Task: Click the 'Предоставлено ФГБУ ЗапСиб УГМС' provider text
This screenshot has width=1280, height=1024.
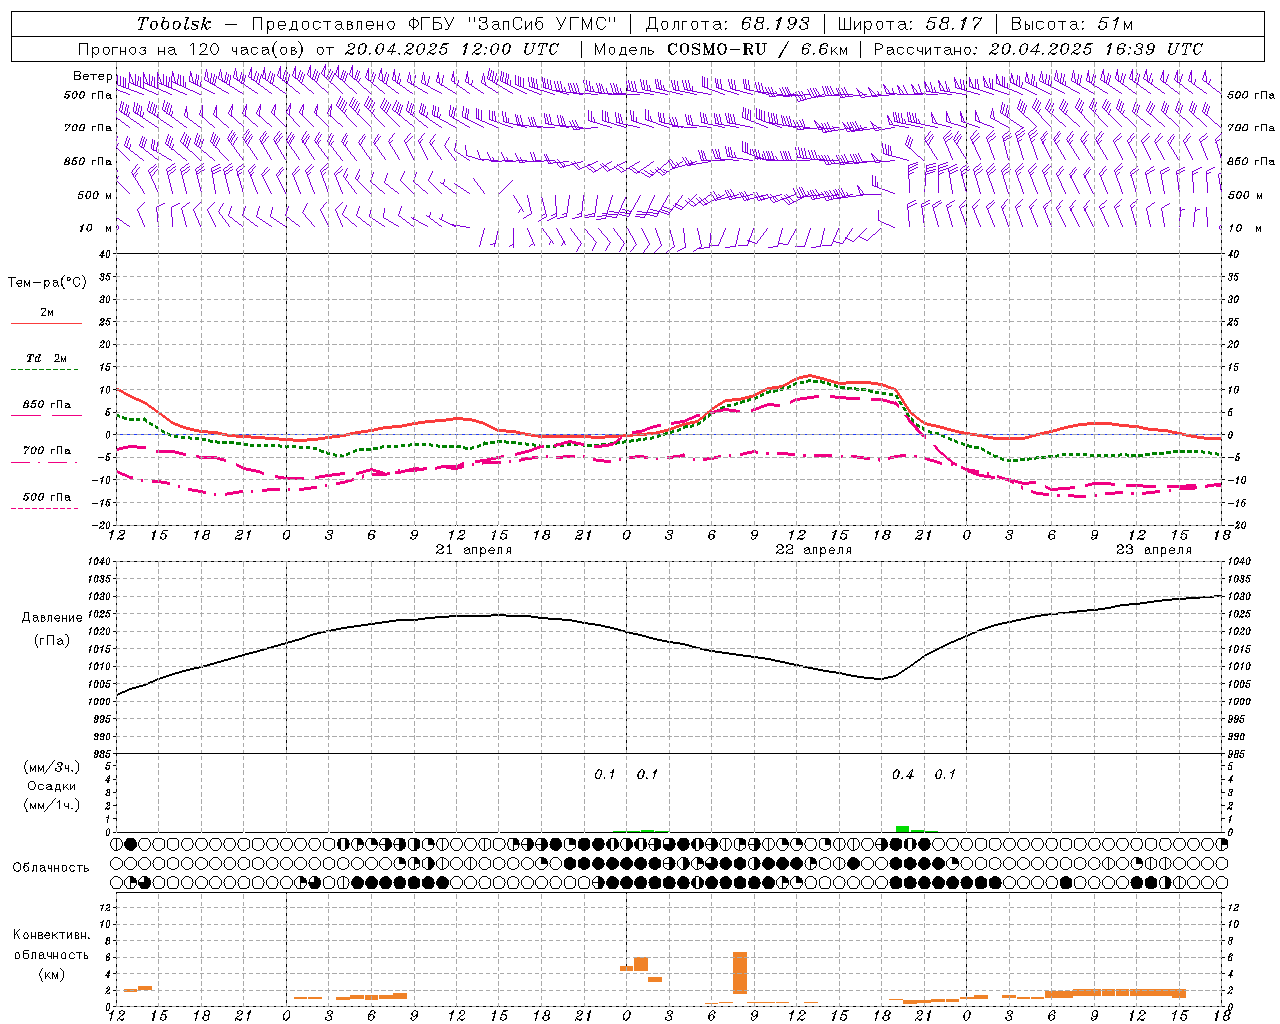Action: click(434, 24)
